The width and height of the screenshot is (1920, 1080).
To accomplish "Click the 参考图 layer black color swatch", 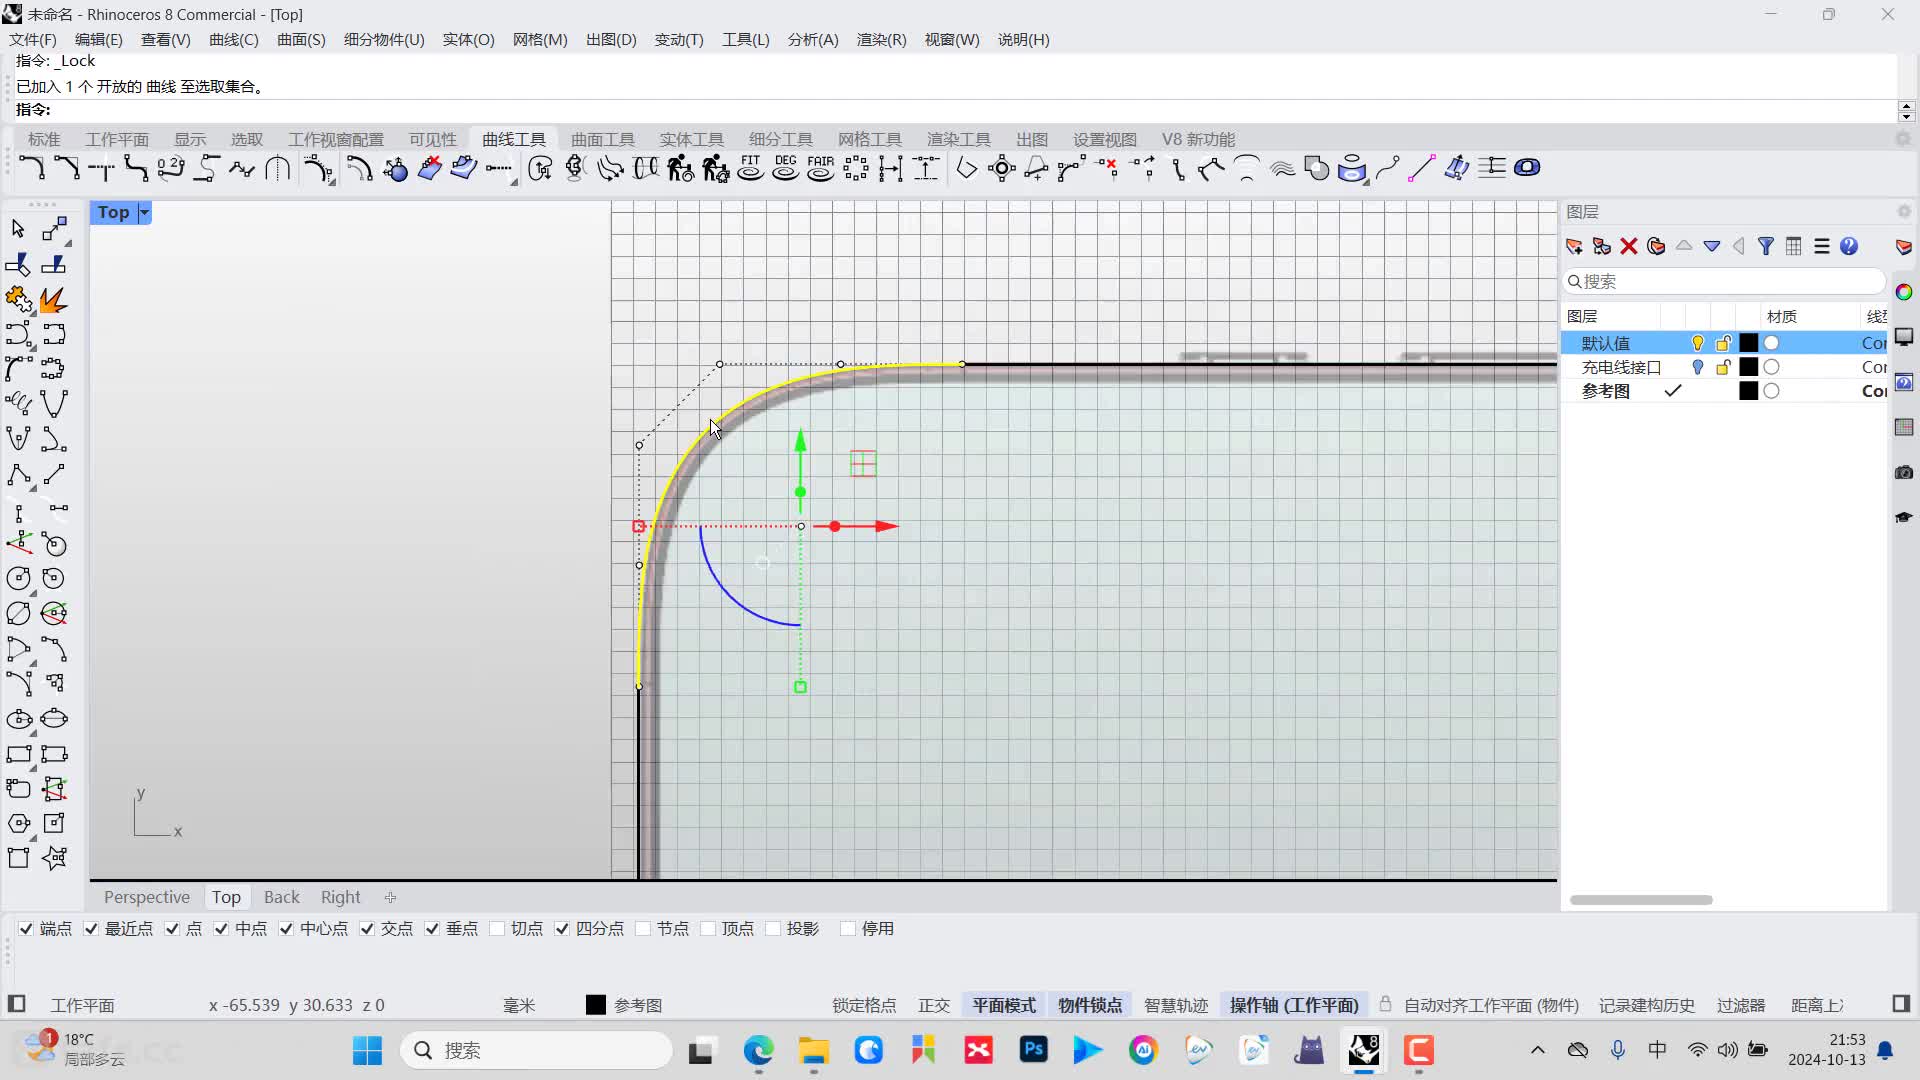I will click(x=1748, y=391).
